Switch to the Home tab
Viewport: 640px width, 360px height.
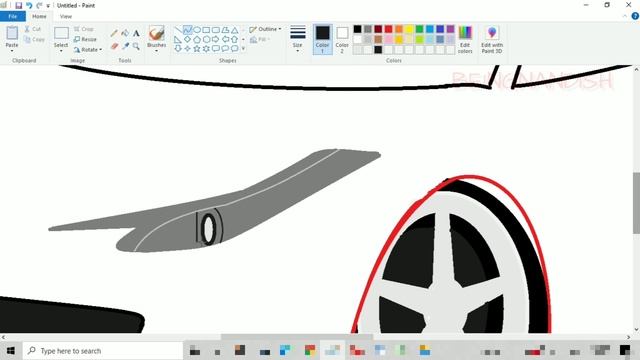[39, 16]
